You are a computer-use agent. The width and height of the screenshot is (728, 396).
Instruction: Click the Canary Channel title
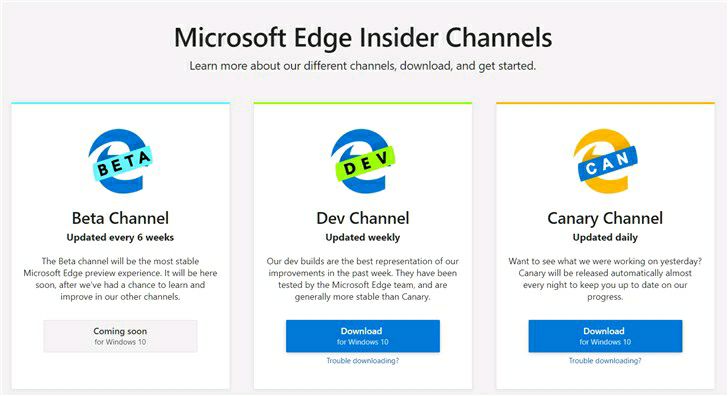click(605, 218)
